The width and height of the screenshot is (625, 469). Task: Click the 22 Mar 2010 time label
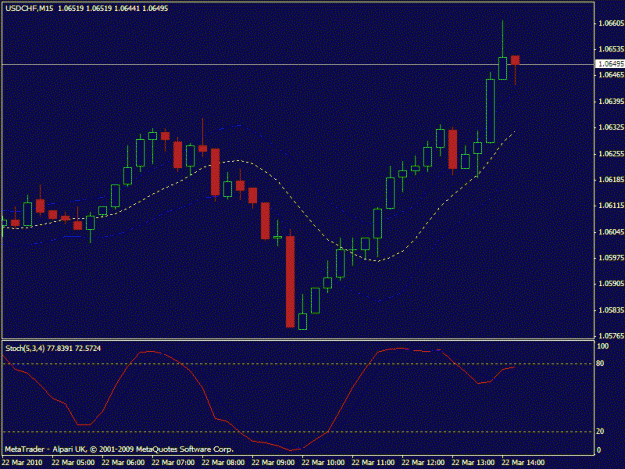pyautogui.click(x=22, y=463)
